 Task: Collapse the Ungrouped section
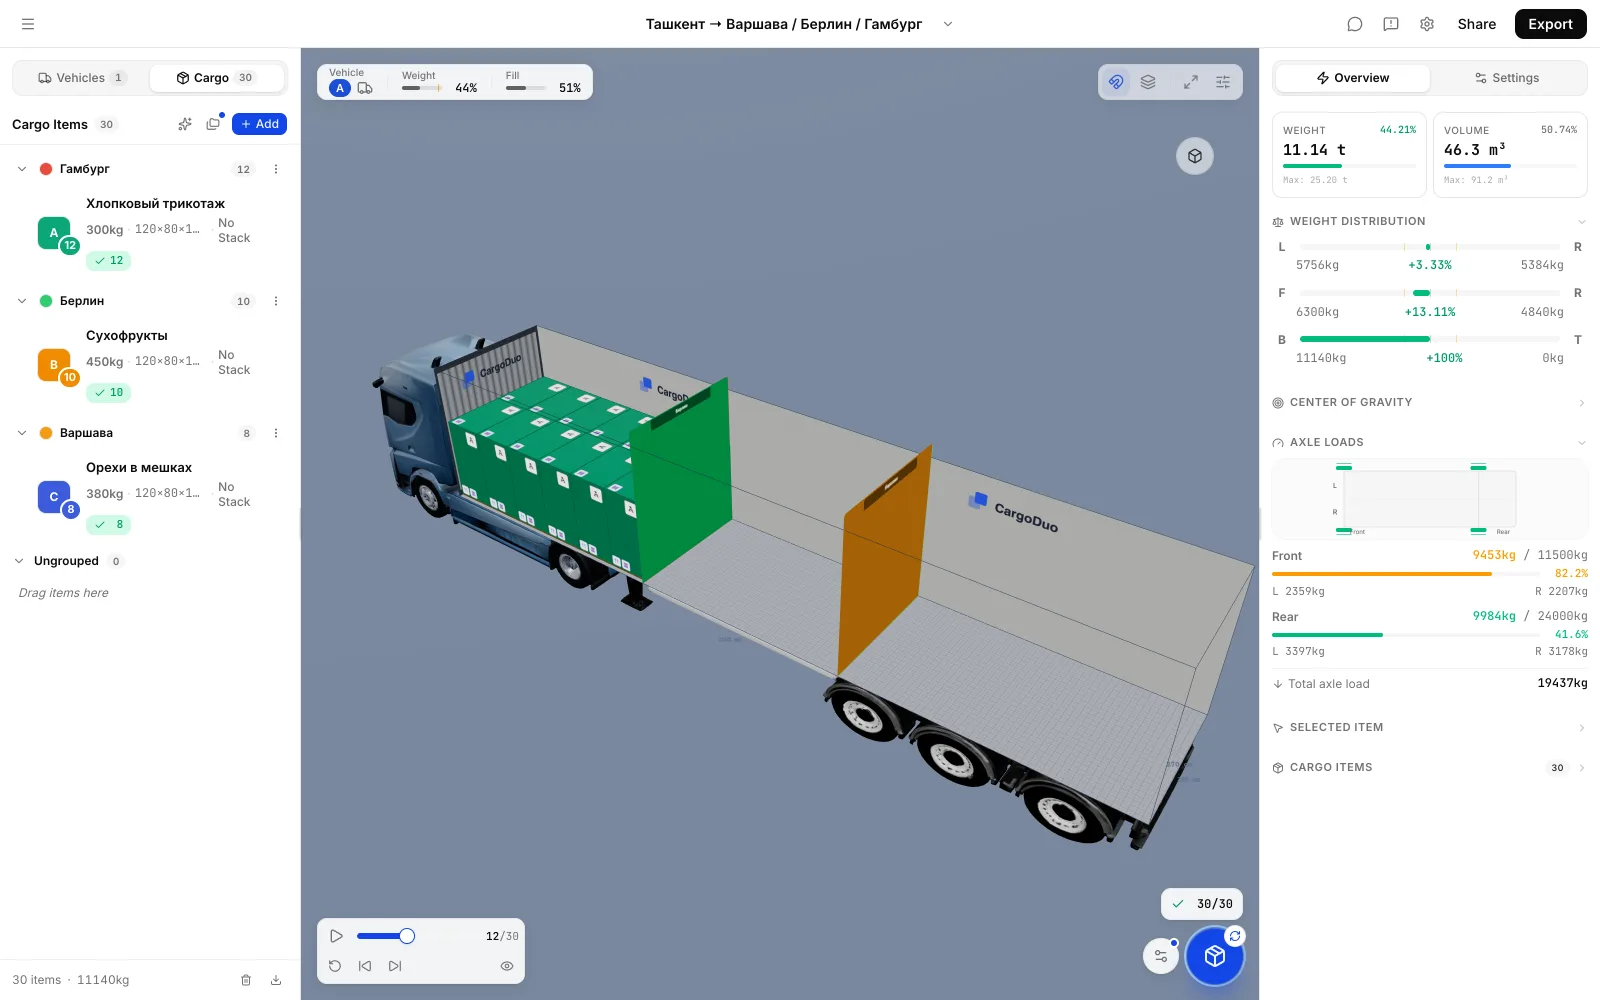[x=19, y=561]
